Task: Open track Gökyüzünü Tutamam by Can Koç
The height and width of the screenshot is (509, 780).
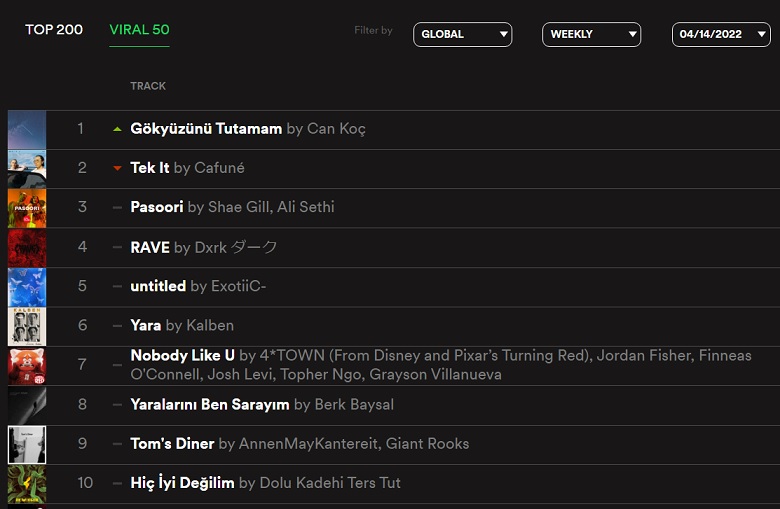Action: pos(248,129)
